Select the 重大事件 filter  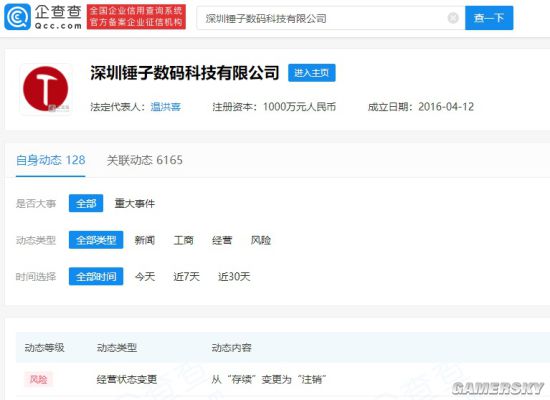tap(135, 203)
